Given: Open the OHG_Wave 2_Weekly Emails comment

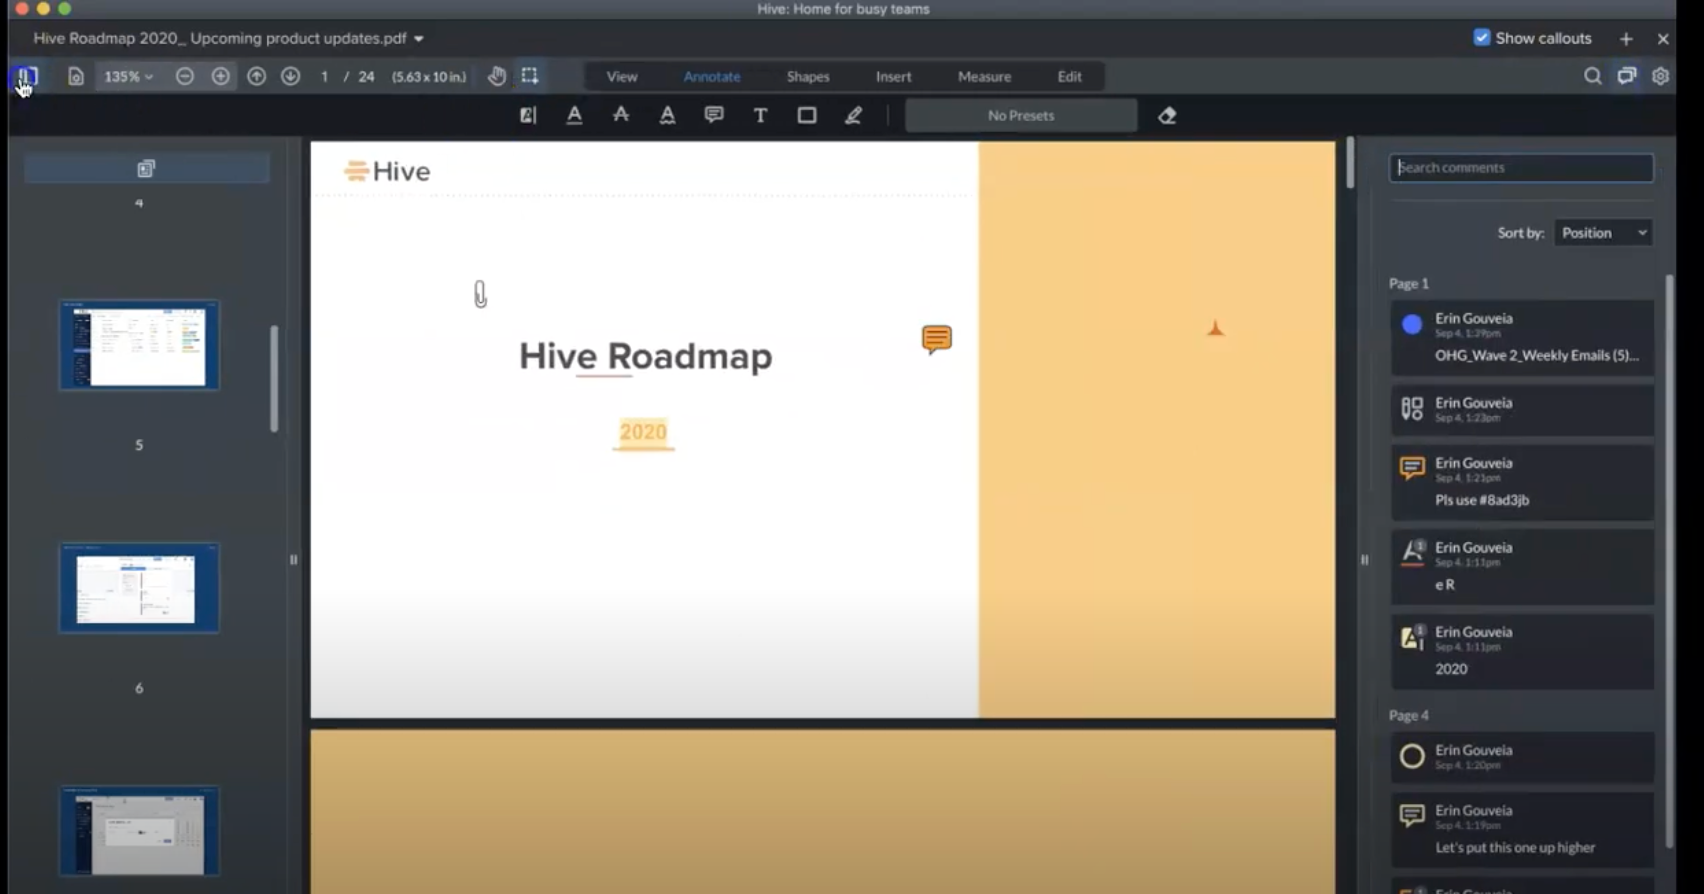Looking at the screenshot, I should [1522, 337].
